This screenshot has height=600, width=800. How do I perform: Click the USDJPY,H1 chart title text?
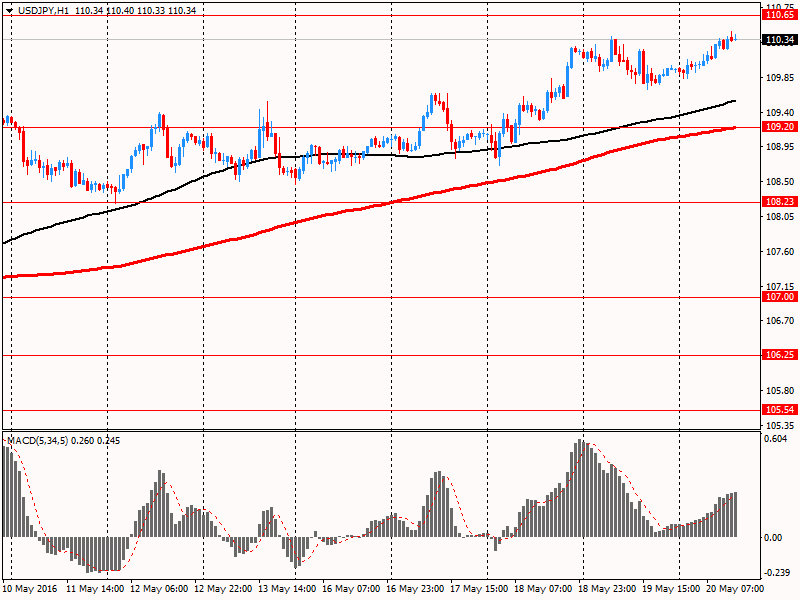(41, 10)
